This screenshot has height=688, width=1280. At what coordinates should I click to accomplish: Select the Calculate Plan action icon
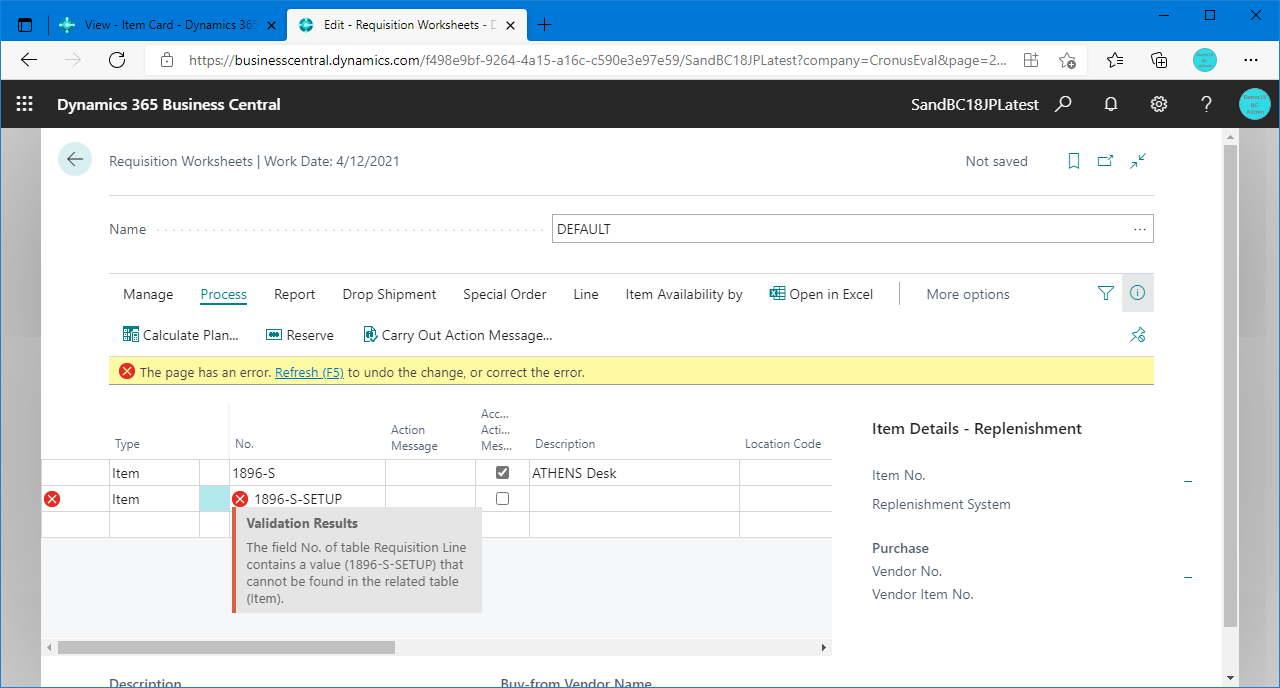tap(132, 334)
